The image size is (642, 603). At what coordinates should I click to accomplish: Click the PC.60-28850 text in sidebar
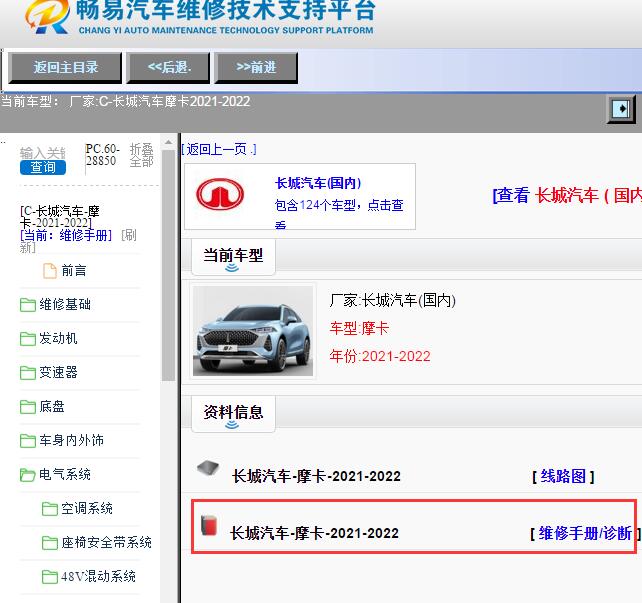[102, 154]
